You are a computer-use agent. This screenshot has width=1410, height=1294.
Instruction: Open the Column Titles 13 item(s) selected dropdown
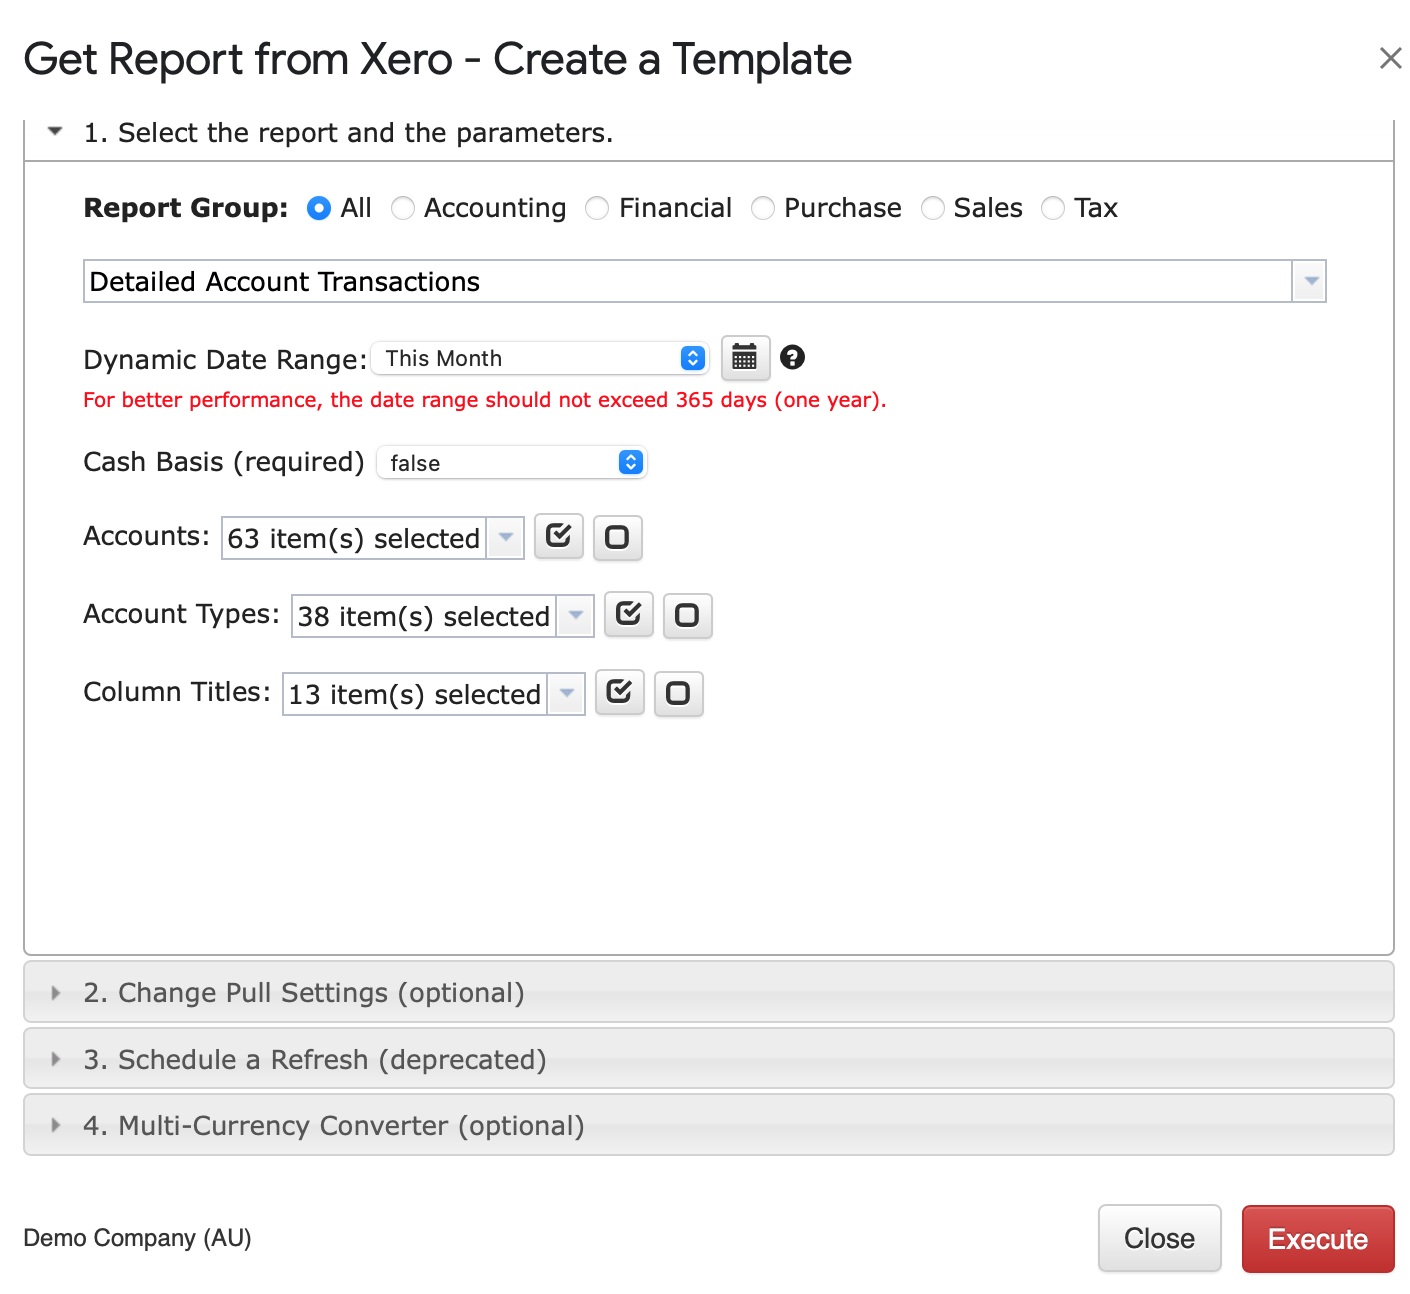point(433,694)
